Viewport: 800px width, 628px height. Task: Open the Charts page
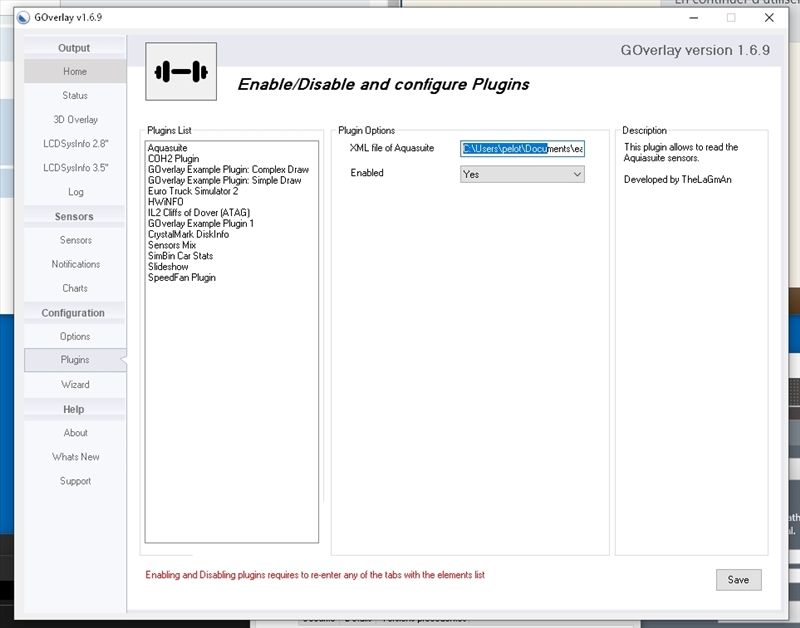click(x=74, y=288)
